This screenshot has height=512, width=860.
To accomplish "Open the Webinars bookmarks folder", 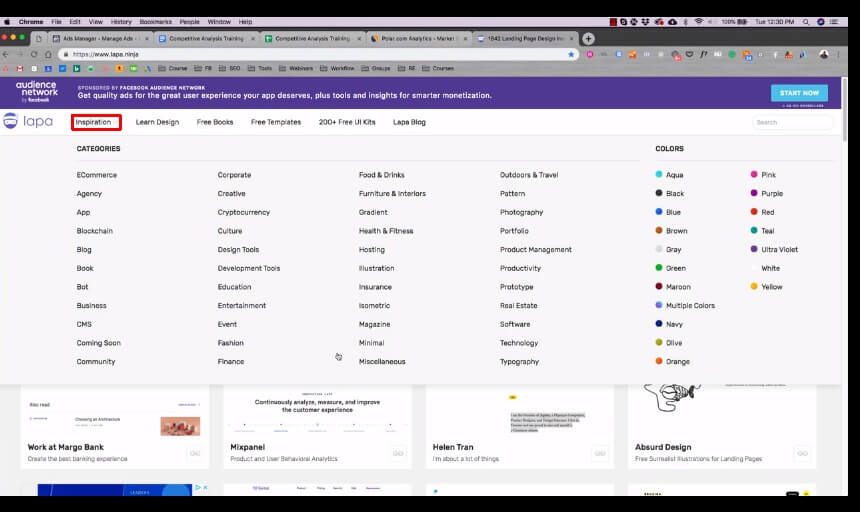I will [296, 69].
